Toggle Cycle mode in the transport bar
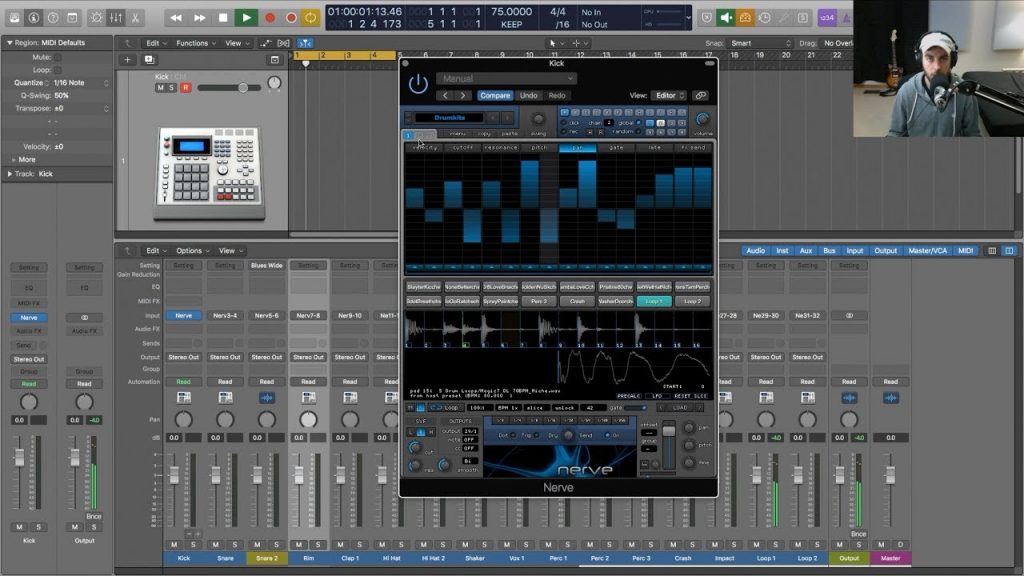 (x=308, y=17)
